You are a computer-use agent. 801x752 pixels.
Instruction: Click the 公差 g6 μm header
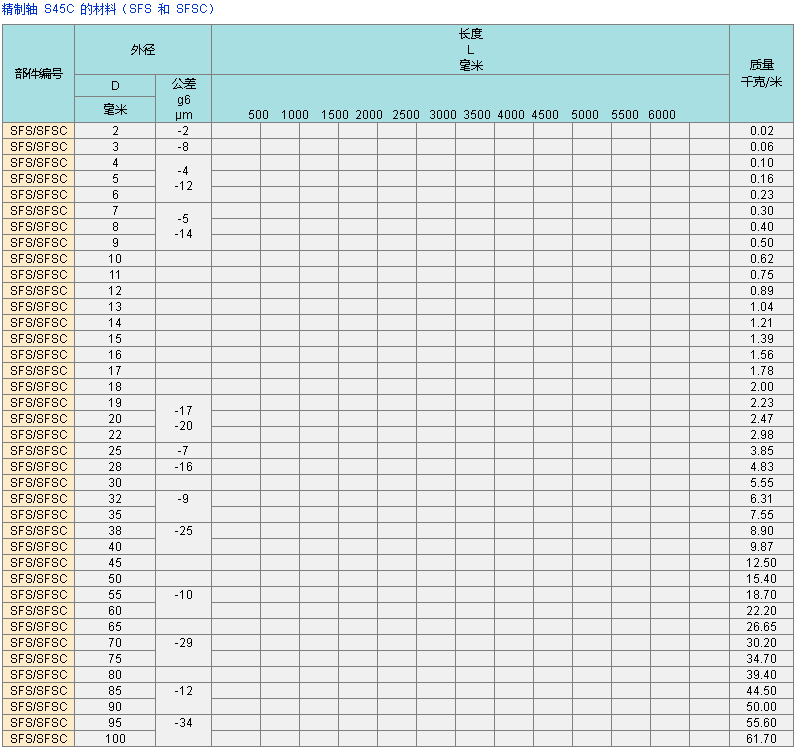coord(183,99)
